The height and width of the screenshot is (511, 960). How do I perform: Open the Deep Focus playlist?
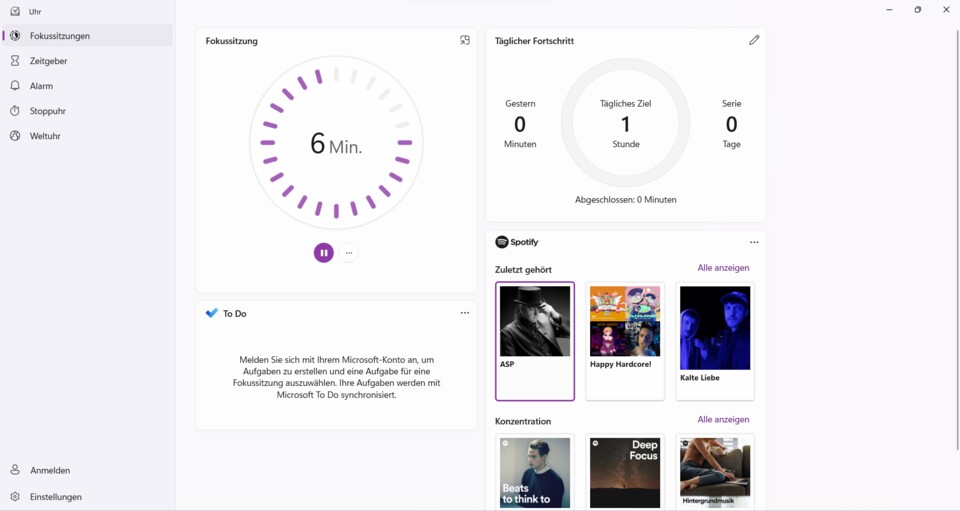tap(625, 472)
